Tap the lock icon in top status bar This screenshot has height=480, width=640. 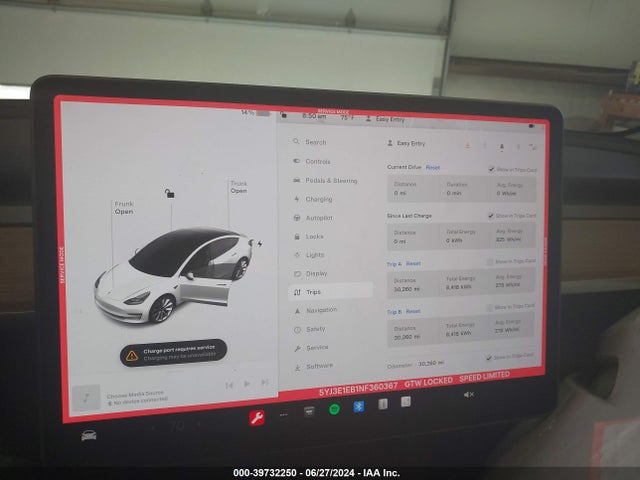click(283, 116)
